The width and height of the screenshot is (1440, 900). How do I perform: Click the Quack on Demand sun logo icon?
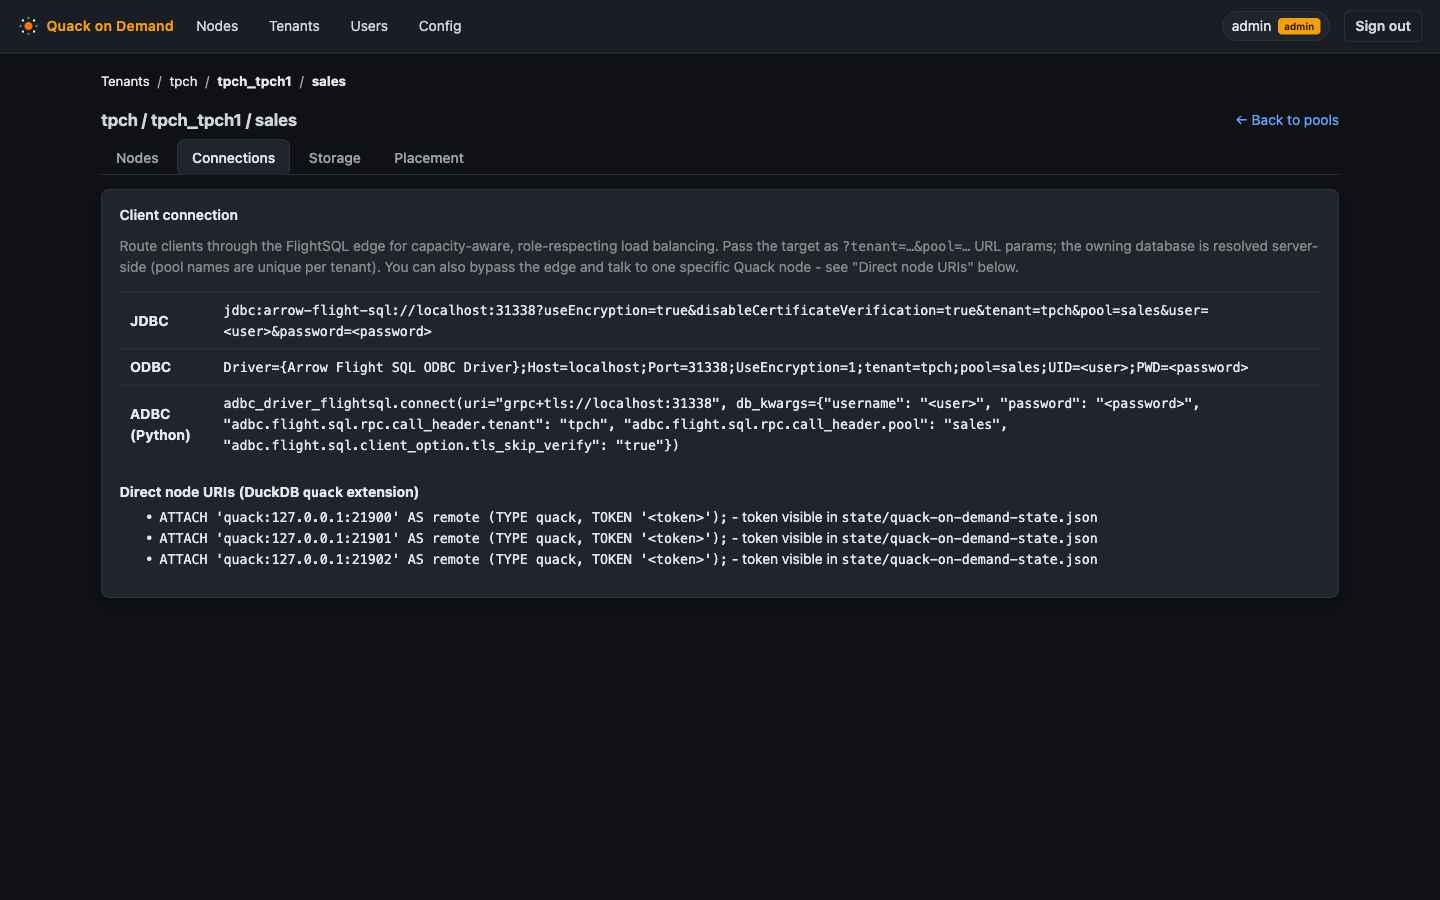pos(28,26)
